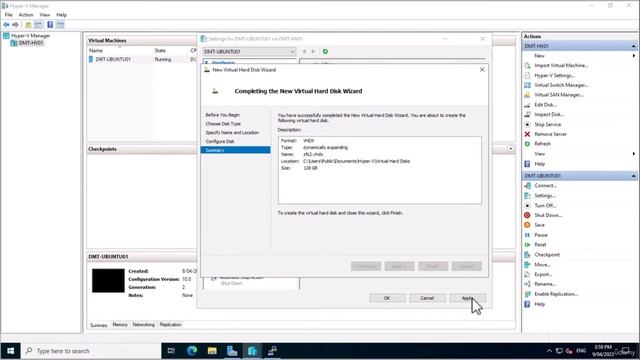Open Hyper-V Settings from Actions pane
The width and height of the screenshot is (640, 360).
(x=554, y=76)
